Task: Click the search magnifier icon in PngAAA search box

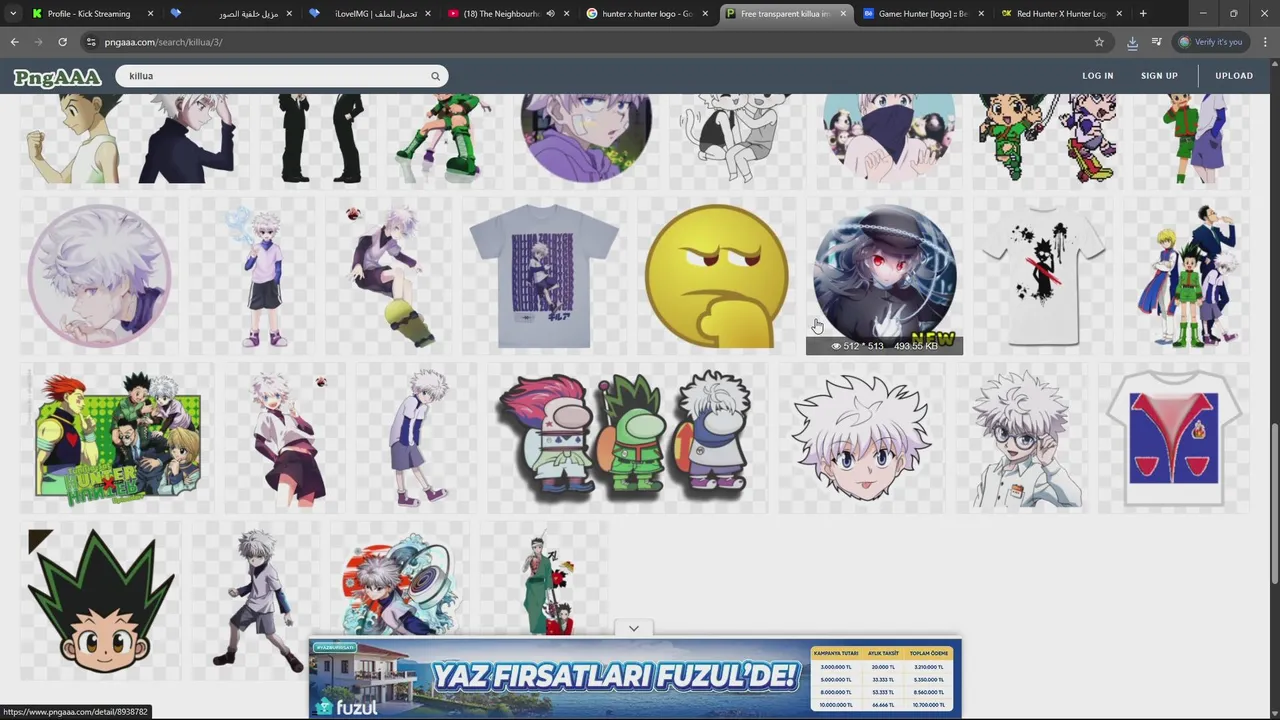Action: 435,76
